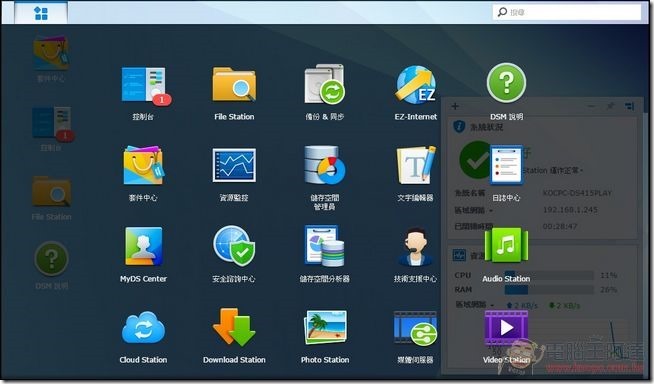Image resolution: width=654 pixels, height=384 pixels.
Task: Open 儲存空間管理員 app
Action: pyautogui.click(x=324, y=178)
